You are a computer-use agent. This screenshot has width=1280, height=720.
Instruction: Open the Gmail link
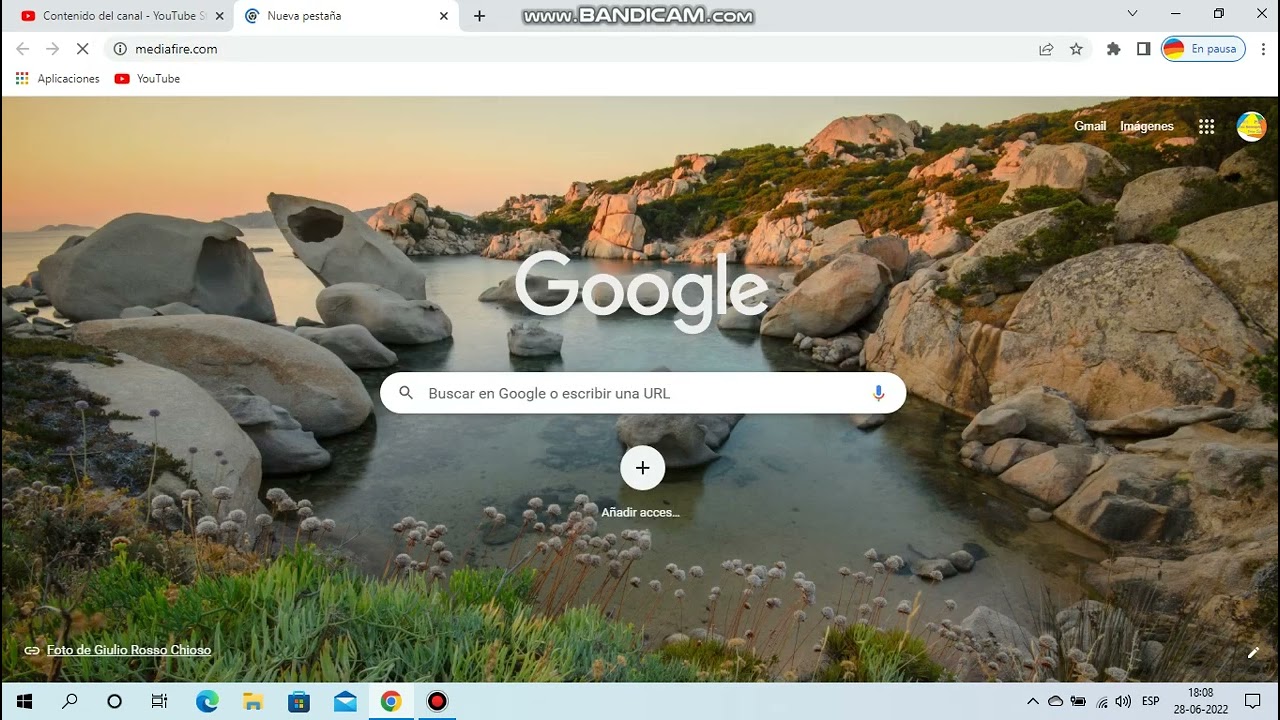1090,126
